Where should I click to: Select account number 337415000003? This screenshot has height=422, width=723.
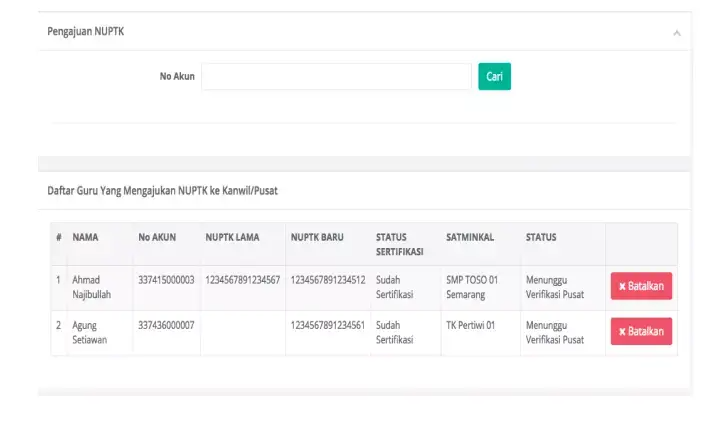[x=166, y=280]
